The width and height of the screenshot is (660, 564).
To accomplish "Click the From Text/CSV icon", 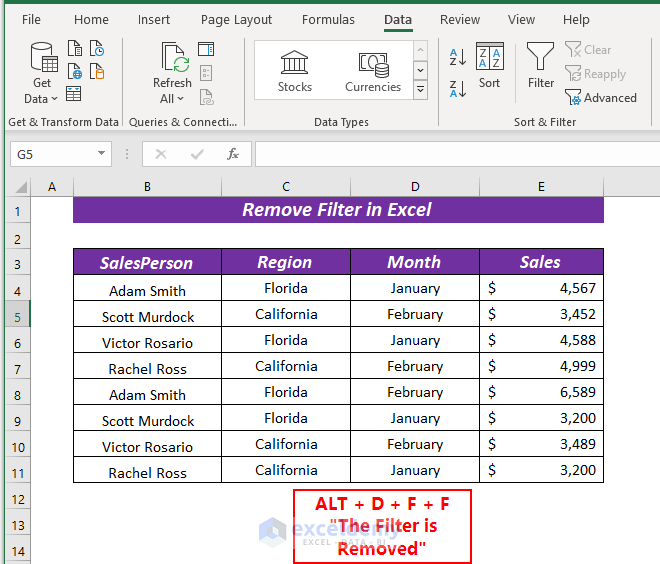I will tap(75, 48).
